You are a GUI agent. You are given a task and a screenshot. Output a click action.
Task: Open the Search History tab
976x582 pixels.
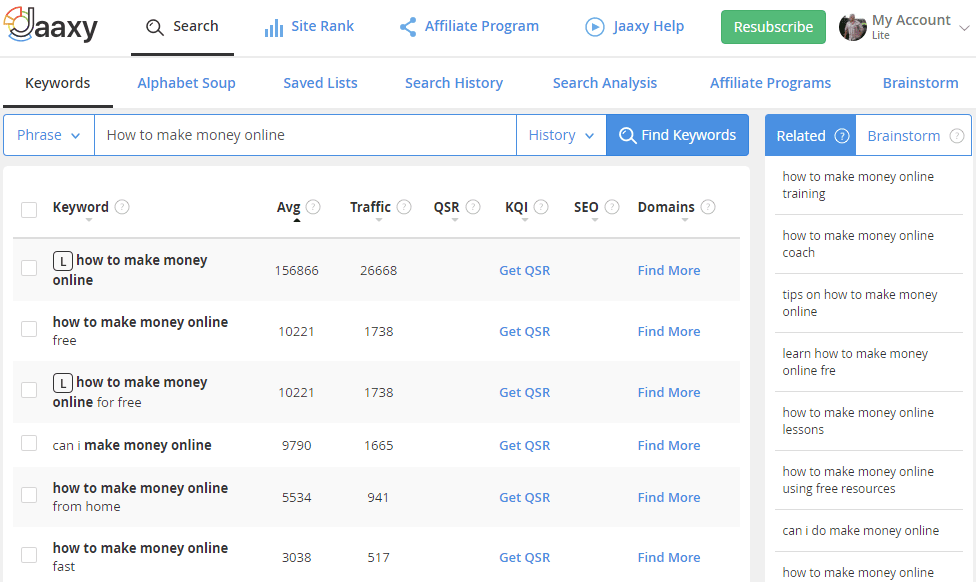pyautogui.click(x=454, y=83)
